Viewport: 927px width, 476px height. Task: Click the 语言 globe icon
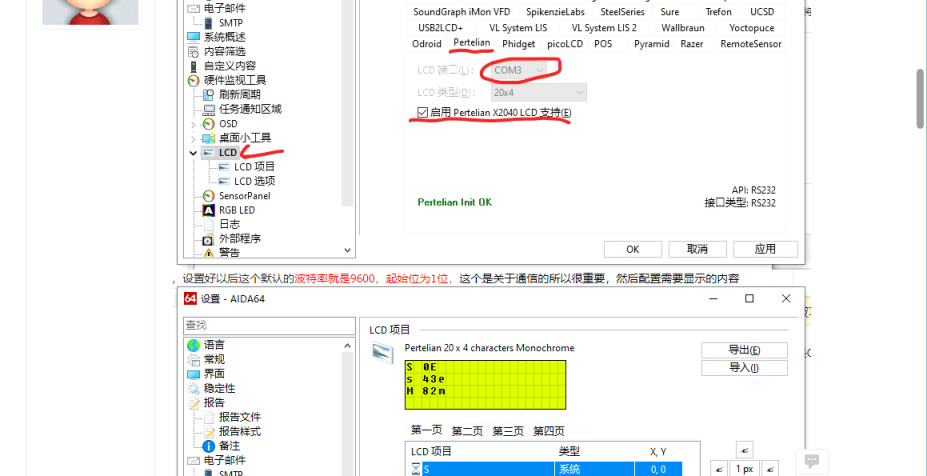[193, 345]
